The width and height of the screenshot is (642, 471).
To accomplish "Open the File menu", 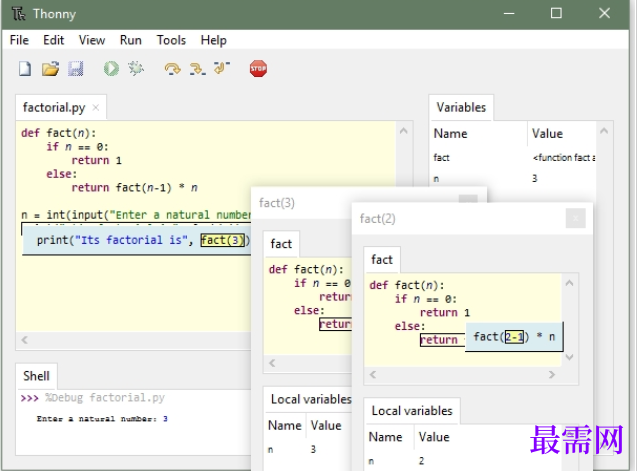I will coord(19,40).
